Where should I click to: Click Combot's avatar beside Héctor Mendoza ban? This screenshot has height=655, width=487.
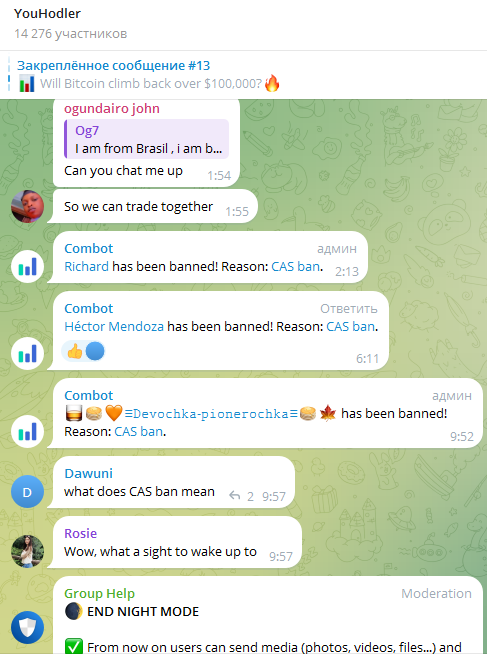[x=28, y=353]
